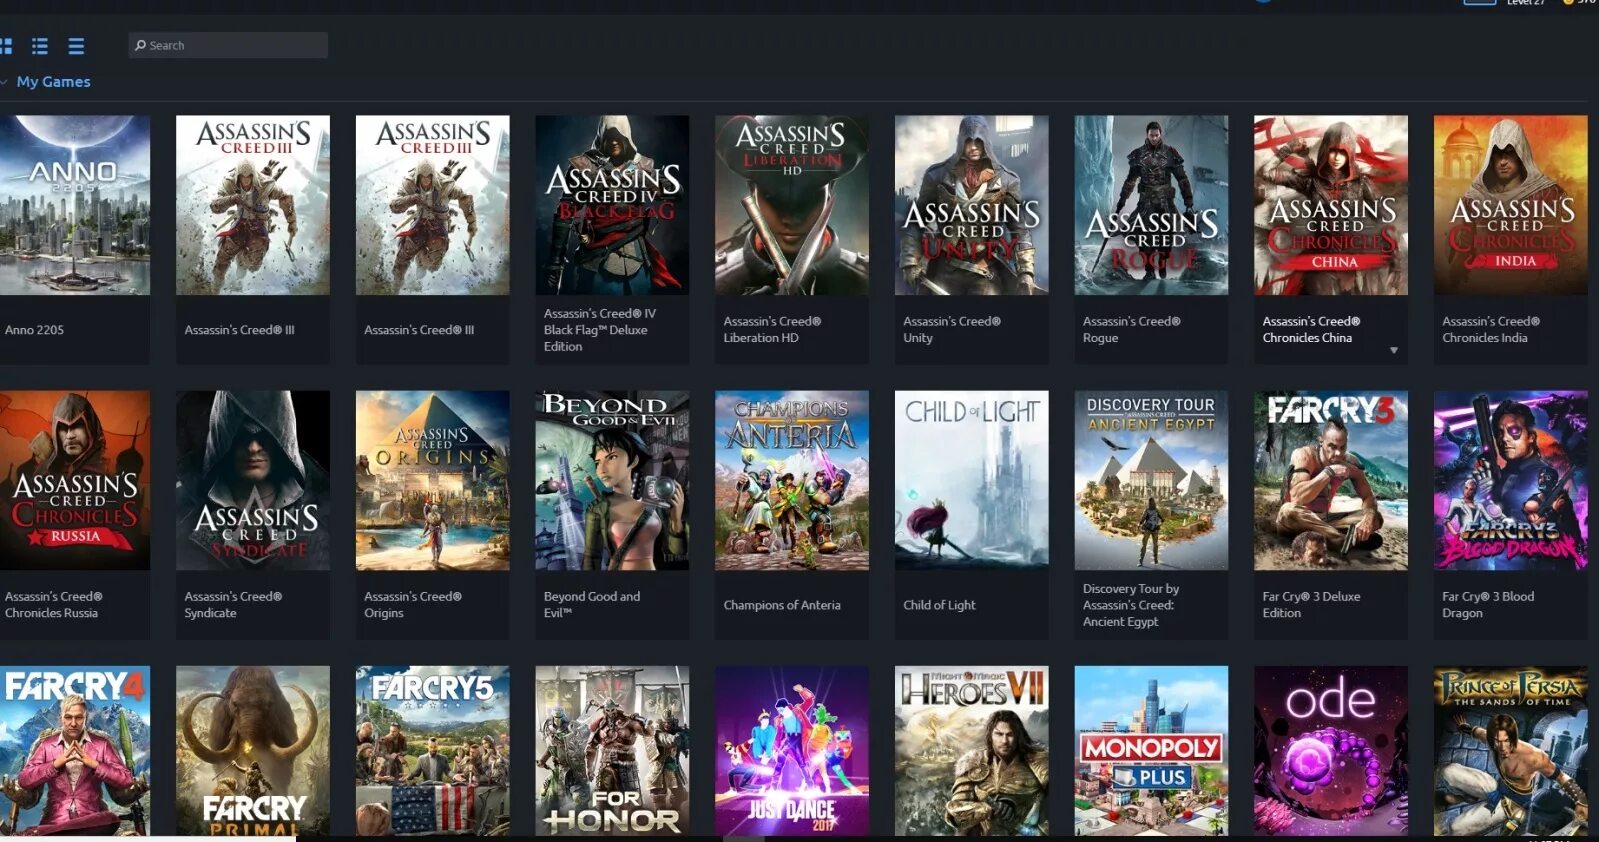
Task: Click 'Assassin's Creed® Unity' title text
Action: [952, 330]
